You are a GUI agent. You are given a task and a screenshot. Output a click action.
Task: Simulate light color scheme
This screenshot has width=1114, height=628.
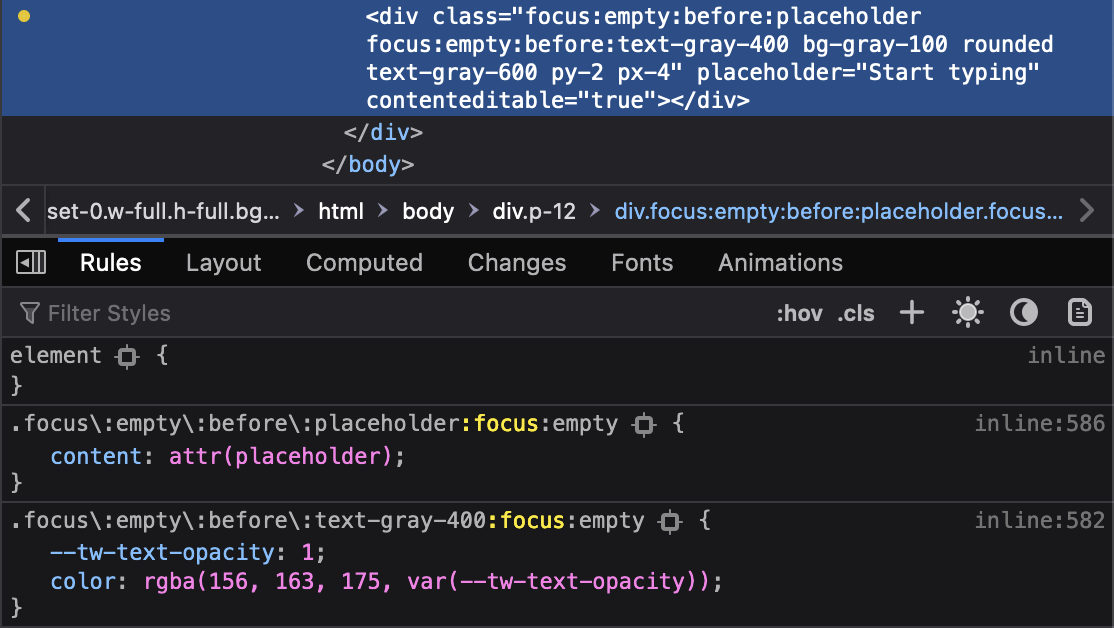tap(967, 313)
